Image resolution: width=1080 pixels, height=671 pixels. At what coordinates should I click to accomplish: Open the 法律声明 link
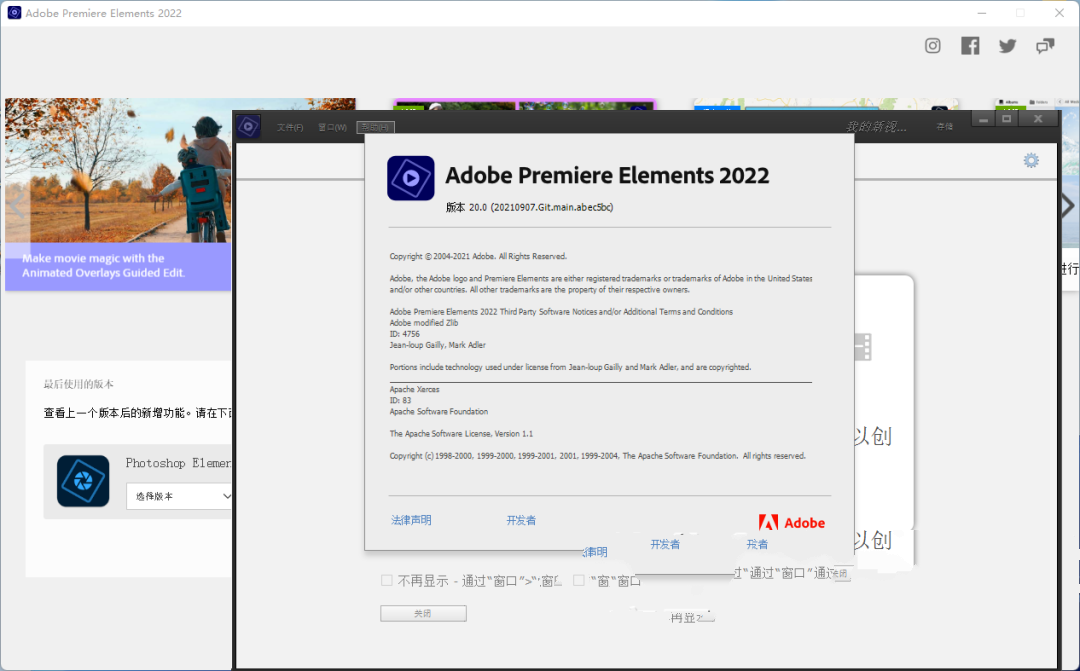pyautogui.click(x=411, y=520)
